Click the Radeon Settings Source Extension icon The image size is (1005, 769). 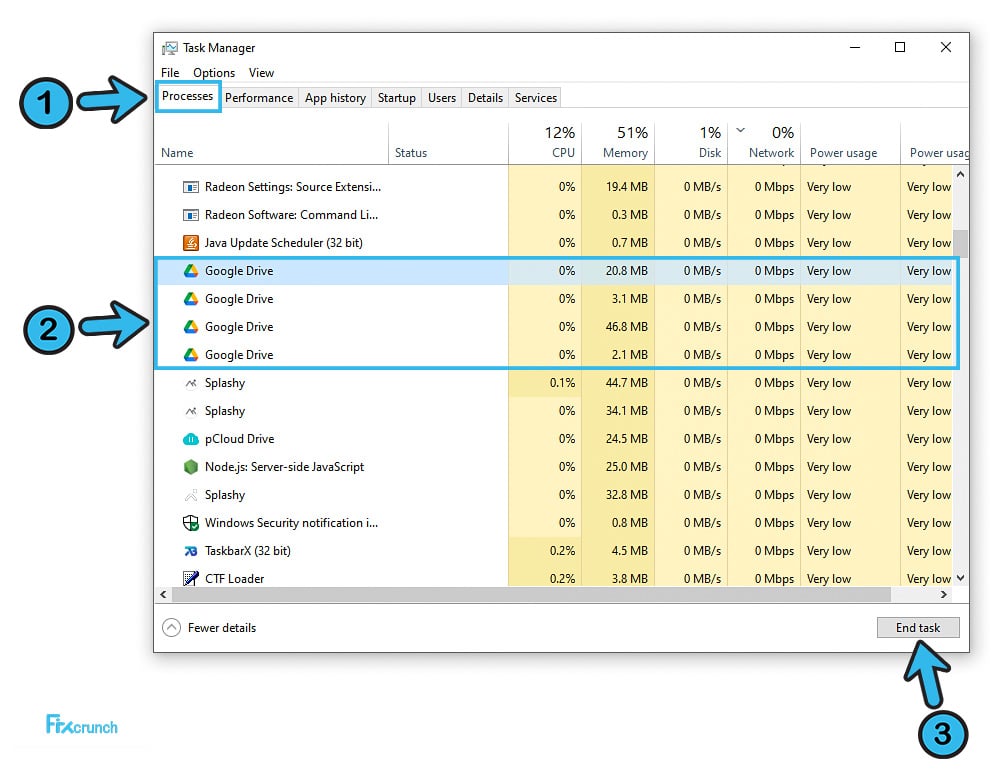[x=190, y=187]
